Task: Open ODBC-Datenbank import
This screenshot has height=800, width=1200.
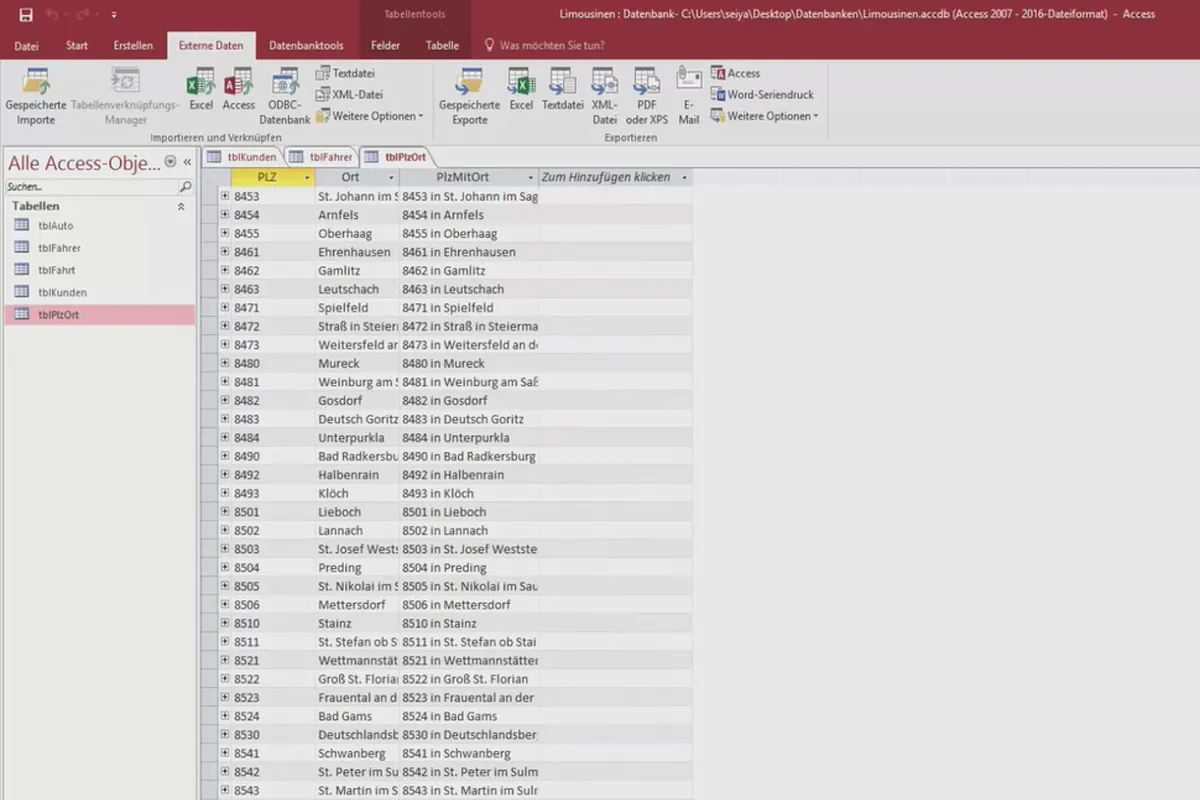Action: (x=285, y=96)
